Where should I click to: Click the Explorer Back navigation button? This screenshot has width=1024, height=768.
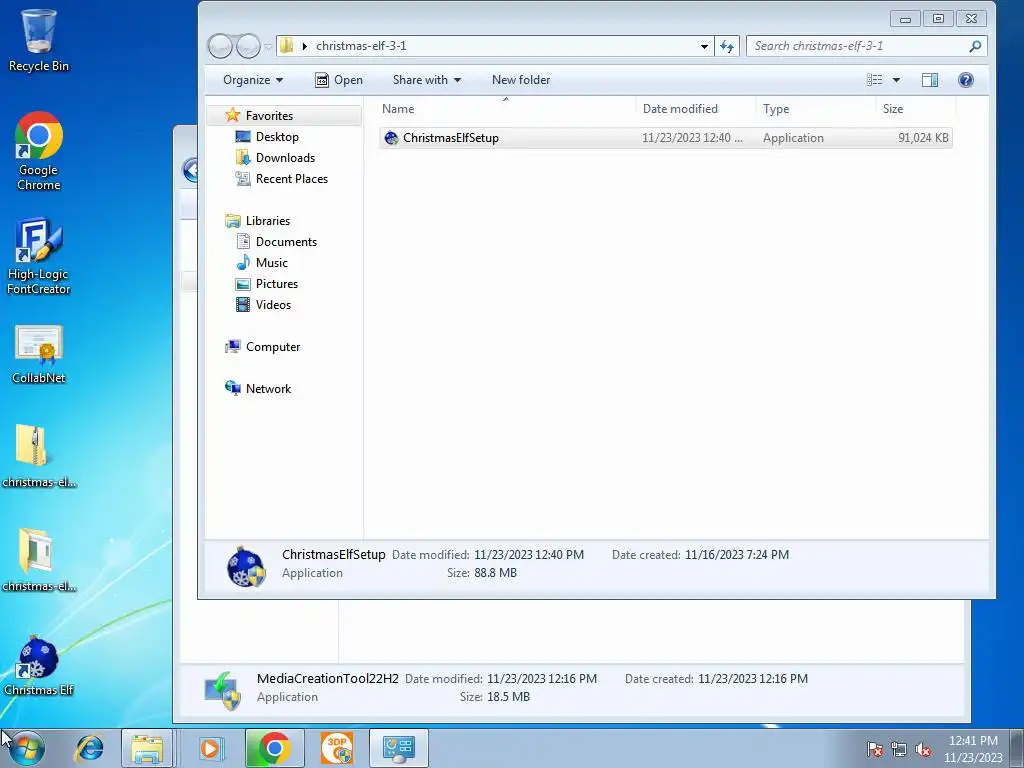220,46
